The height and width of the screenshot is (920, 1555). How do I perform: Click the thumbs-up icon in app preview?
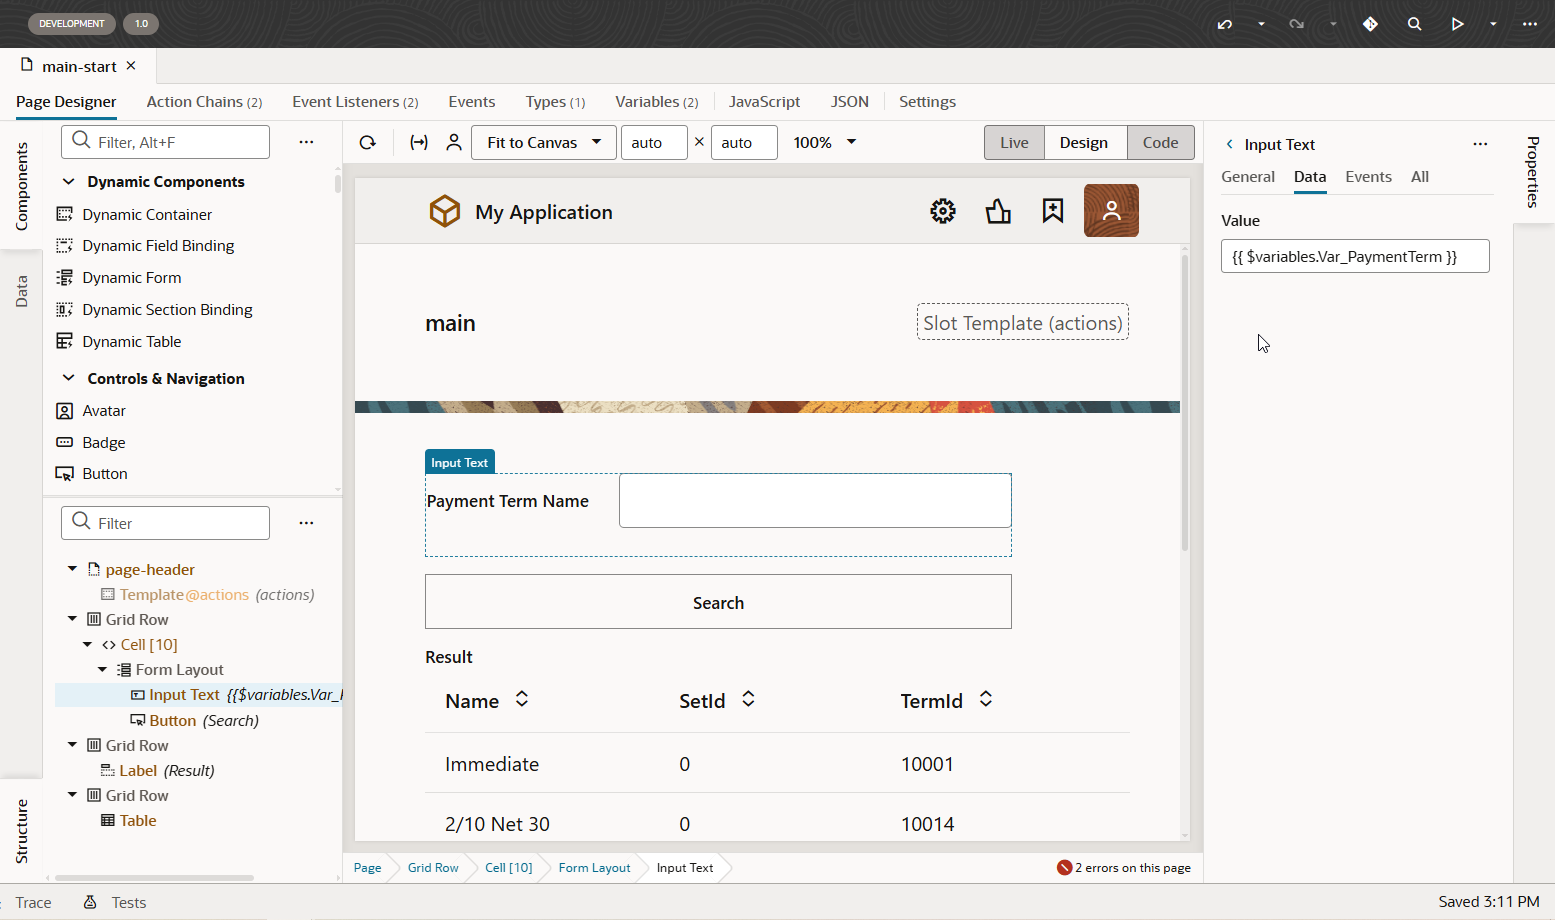pyautogui.click(x=998, y=211)
